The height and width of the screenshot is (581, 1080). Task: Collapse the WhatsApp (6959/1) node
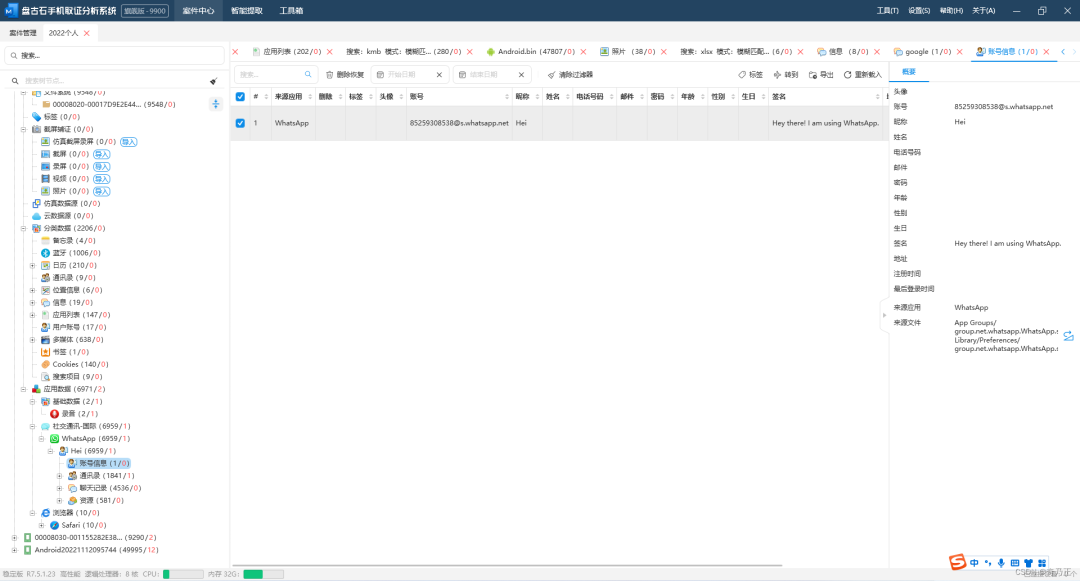[41, 439]
